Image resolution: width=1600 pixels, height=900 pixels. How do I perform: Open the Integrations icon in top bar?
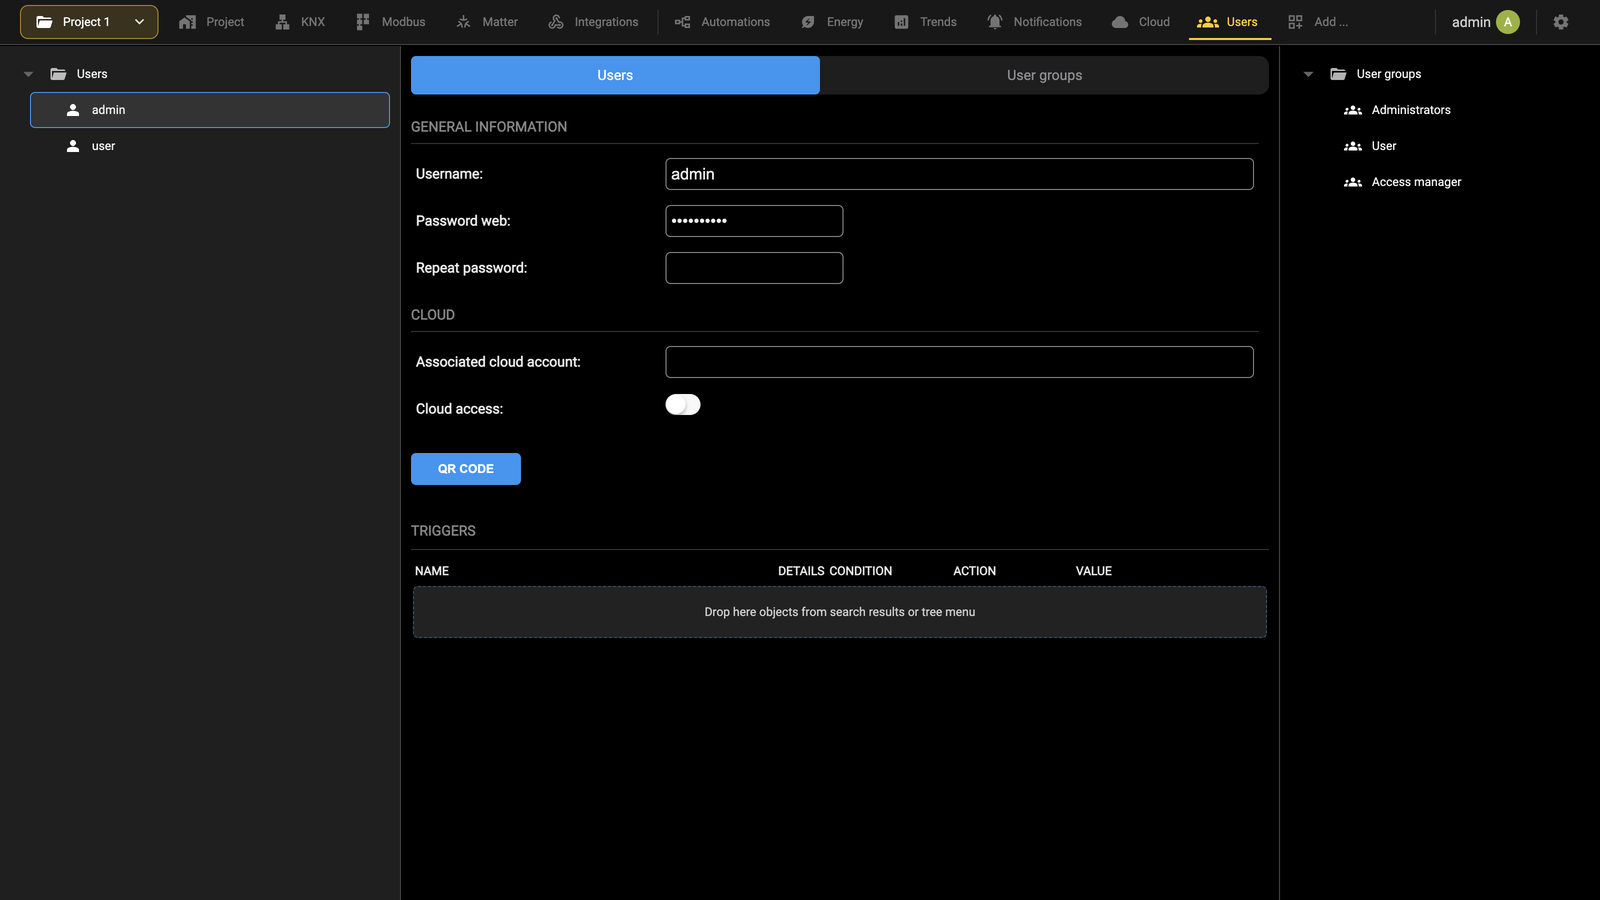[556, 22]
